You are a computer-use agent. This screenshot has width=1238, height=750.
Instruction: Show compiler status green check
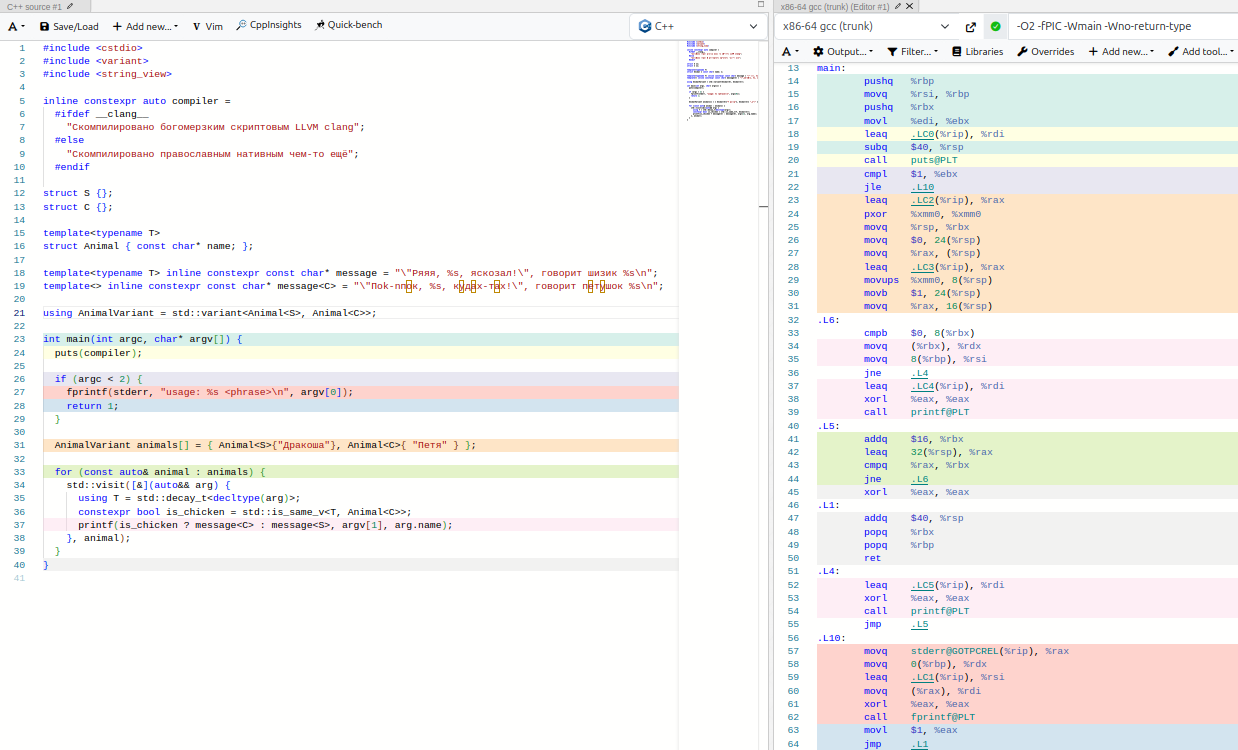tap(995, 27)
